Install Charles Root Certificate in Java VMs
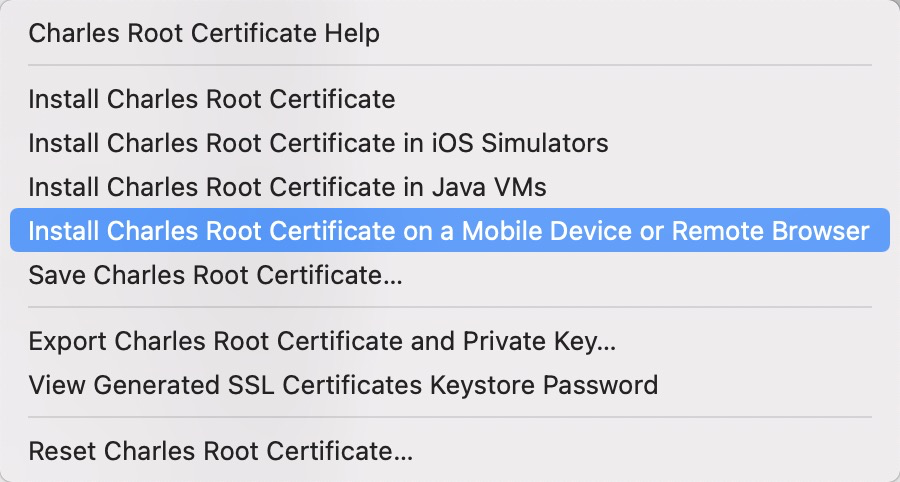 coord(287,187)
